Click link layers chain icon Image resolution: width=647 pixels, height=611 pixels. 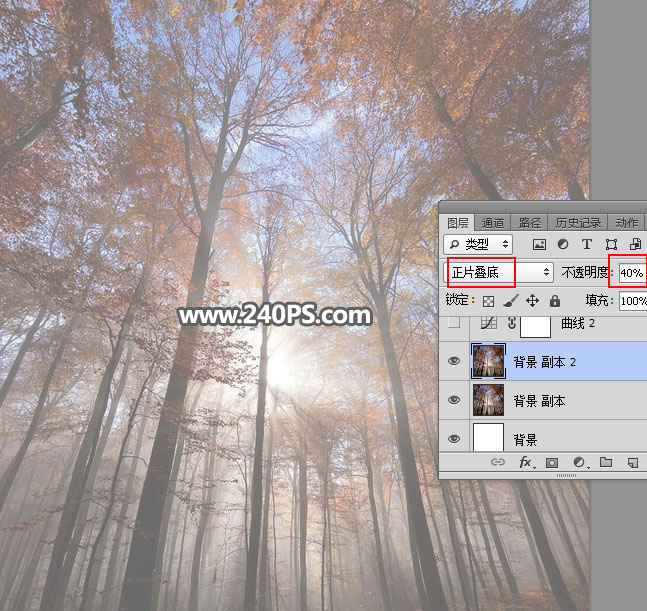[x=498, y=462]
